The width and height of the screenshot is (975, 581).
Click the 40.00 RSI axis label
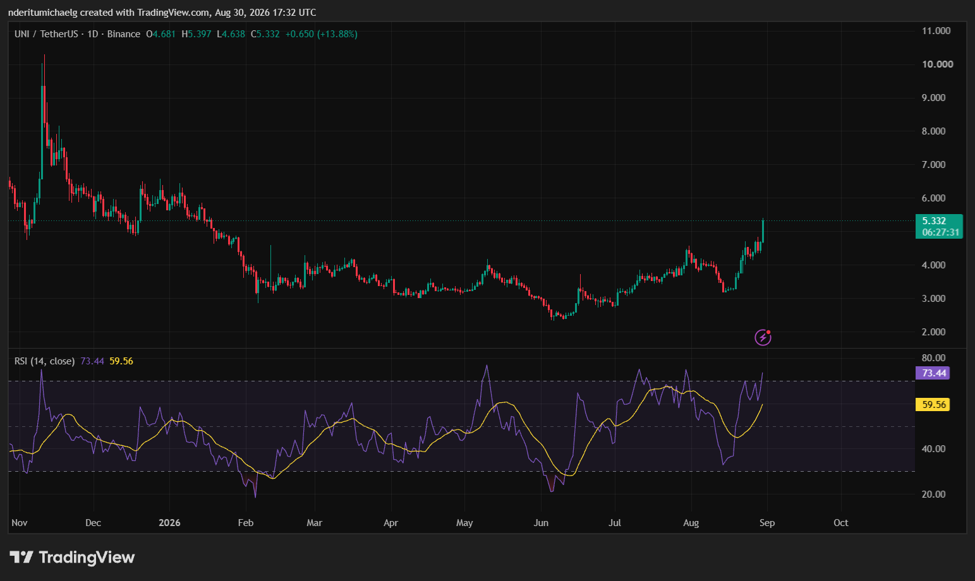[x=933, y=449]
